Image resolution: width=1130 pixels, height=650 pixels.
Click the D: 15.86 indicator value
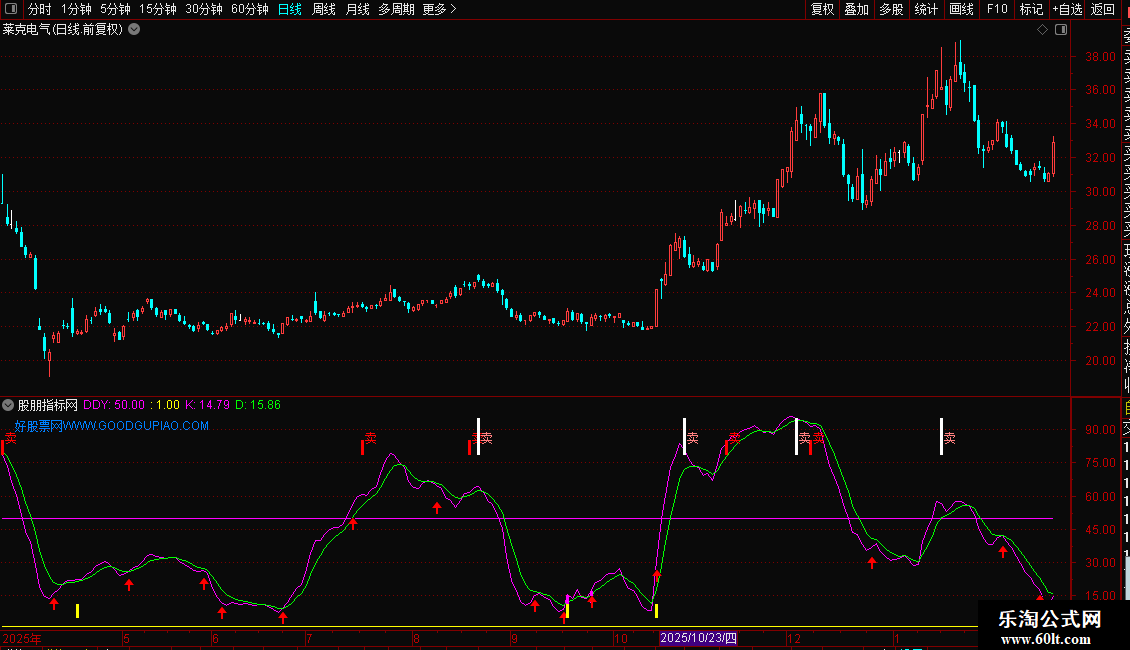click(258, 405)
